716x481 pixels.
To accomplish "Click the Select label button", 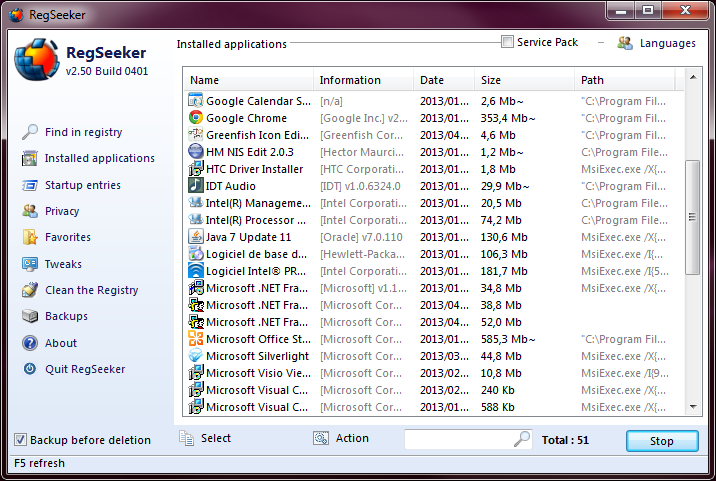I will coord(216,438).
